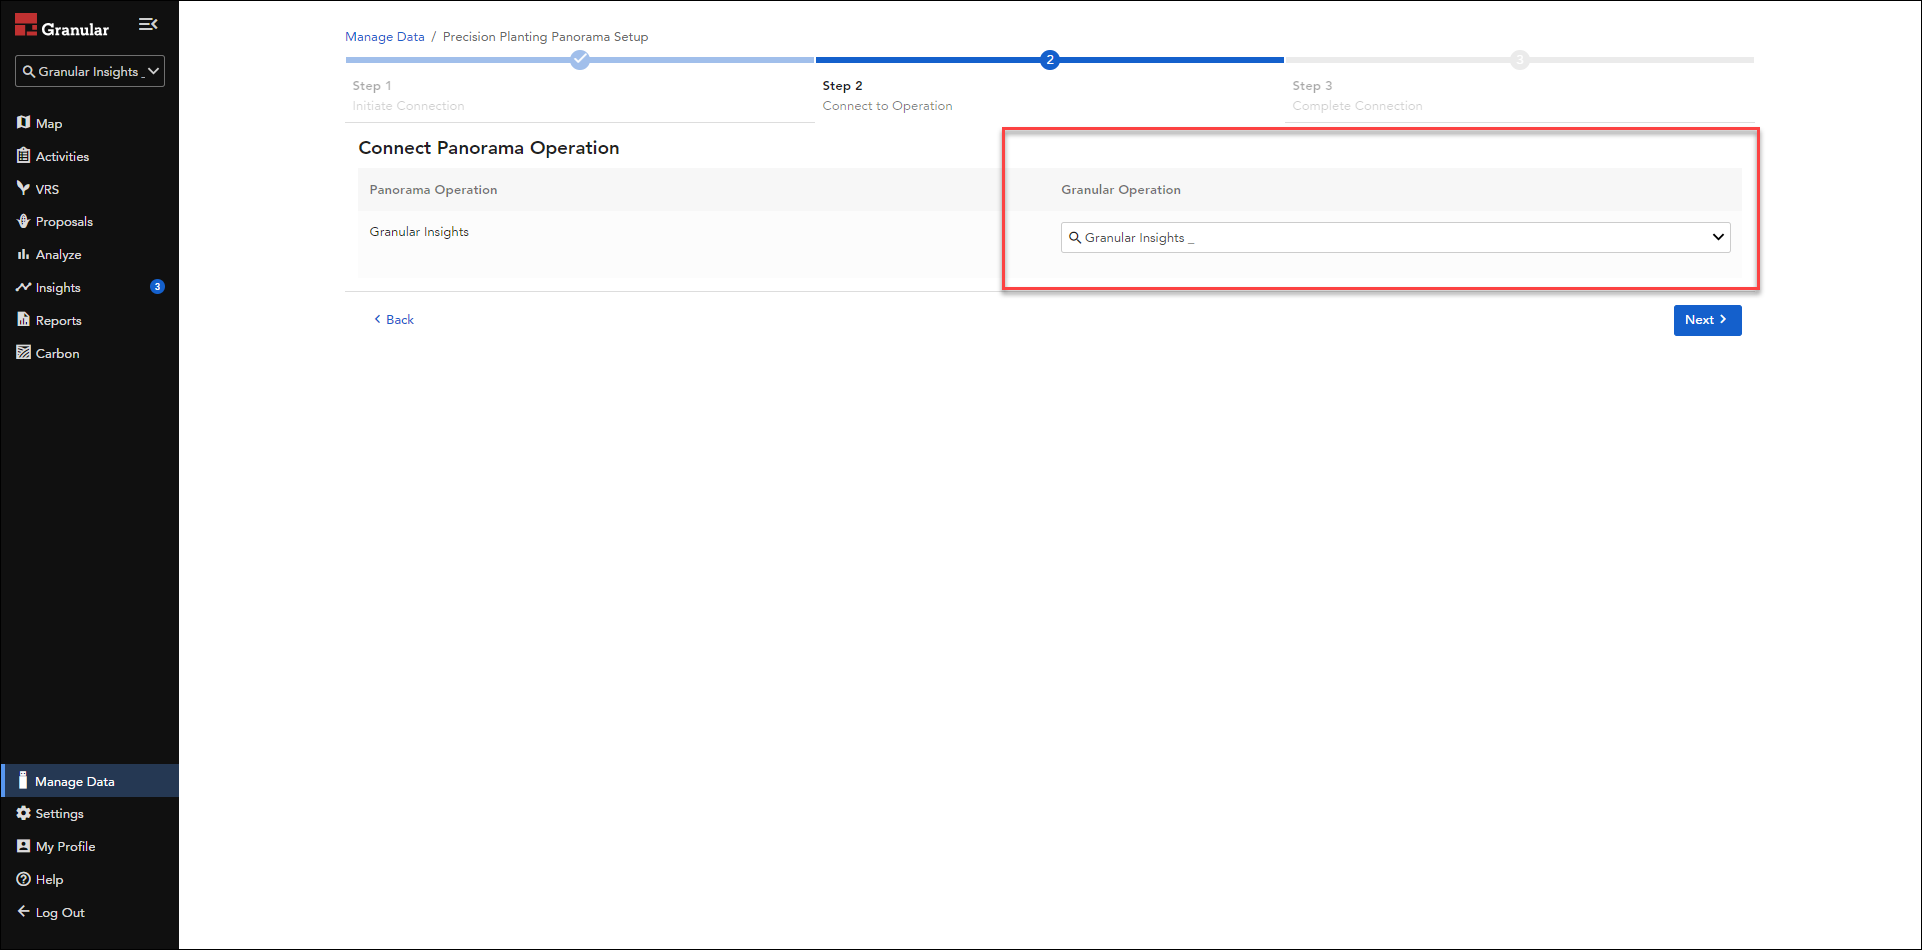This screenshot has width=1922, height=950.
Task: Click the Granular Operation dropdown chevron arrow
Action: click(1717, 237)
